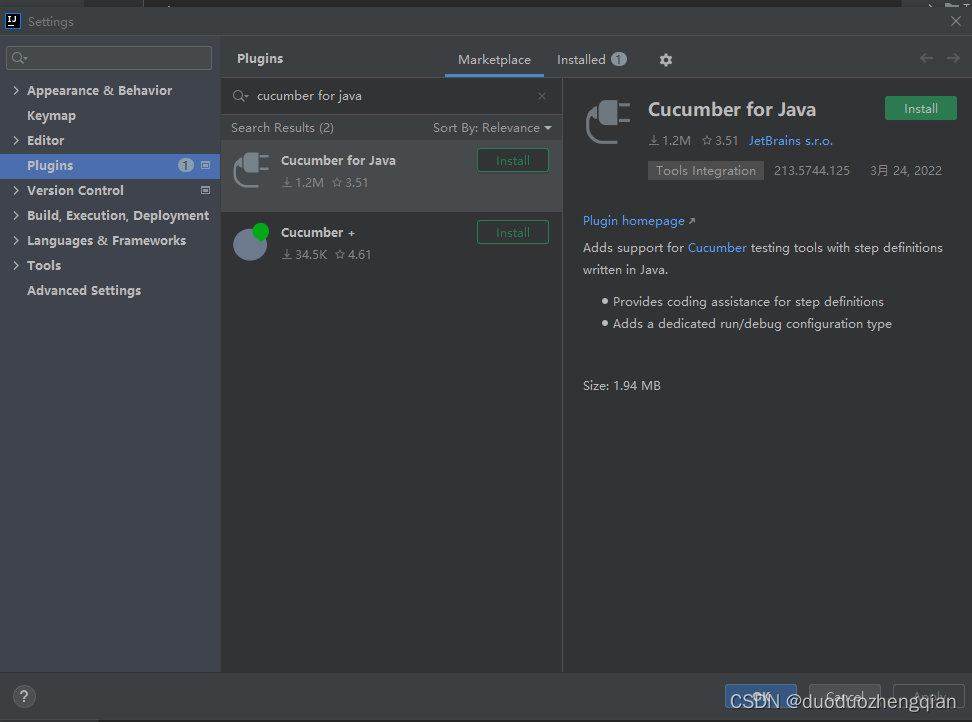The image size is (972, 722).
Task: Click the settings search magnifier icon
Action: [19, 58]
